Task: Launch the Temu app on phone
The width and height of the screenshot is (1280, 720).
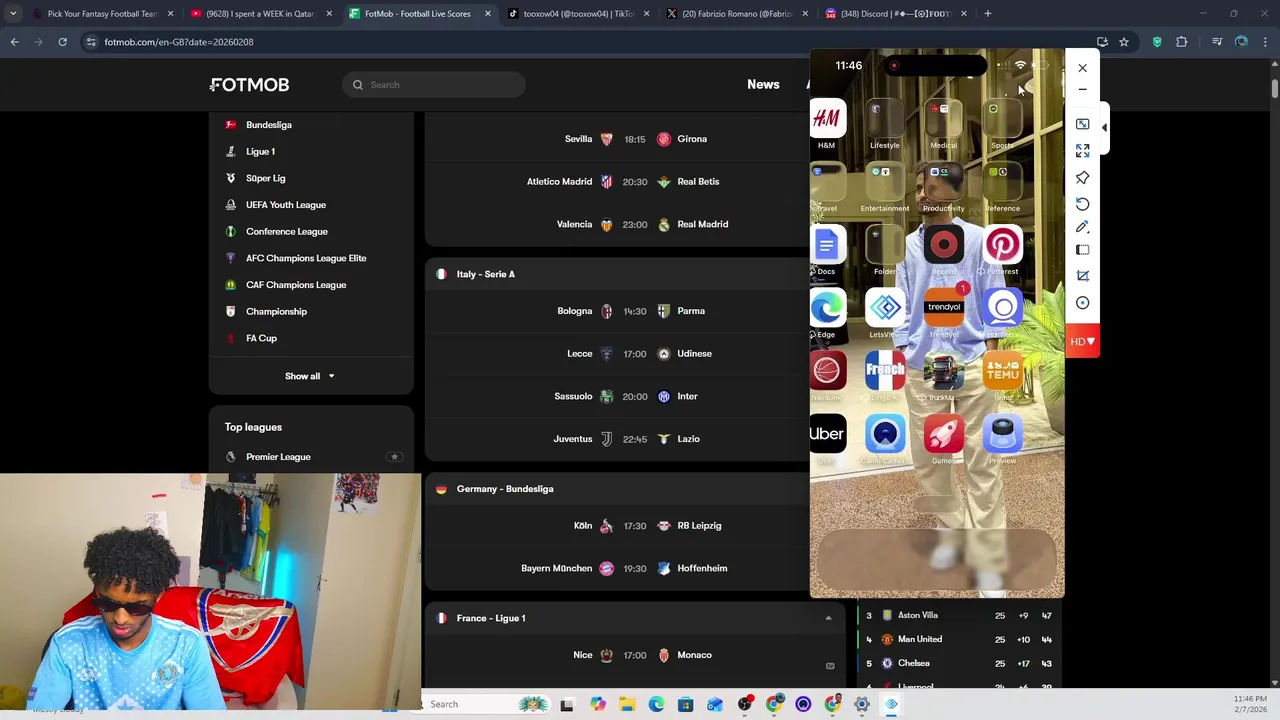Action: pos(1002,371)
